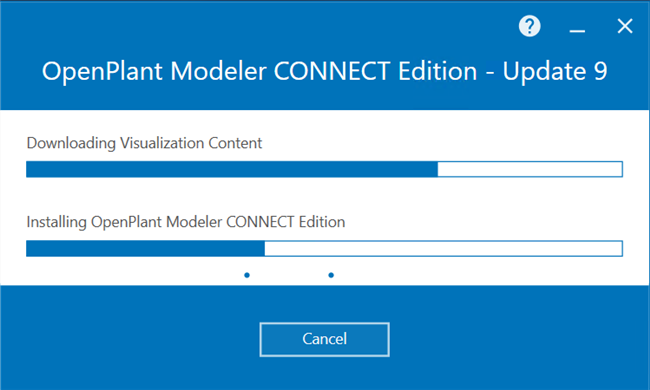Open the help question mark icon
The height and width of the screenshot is (390, 650).
pos(529,27)
